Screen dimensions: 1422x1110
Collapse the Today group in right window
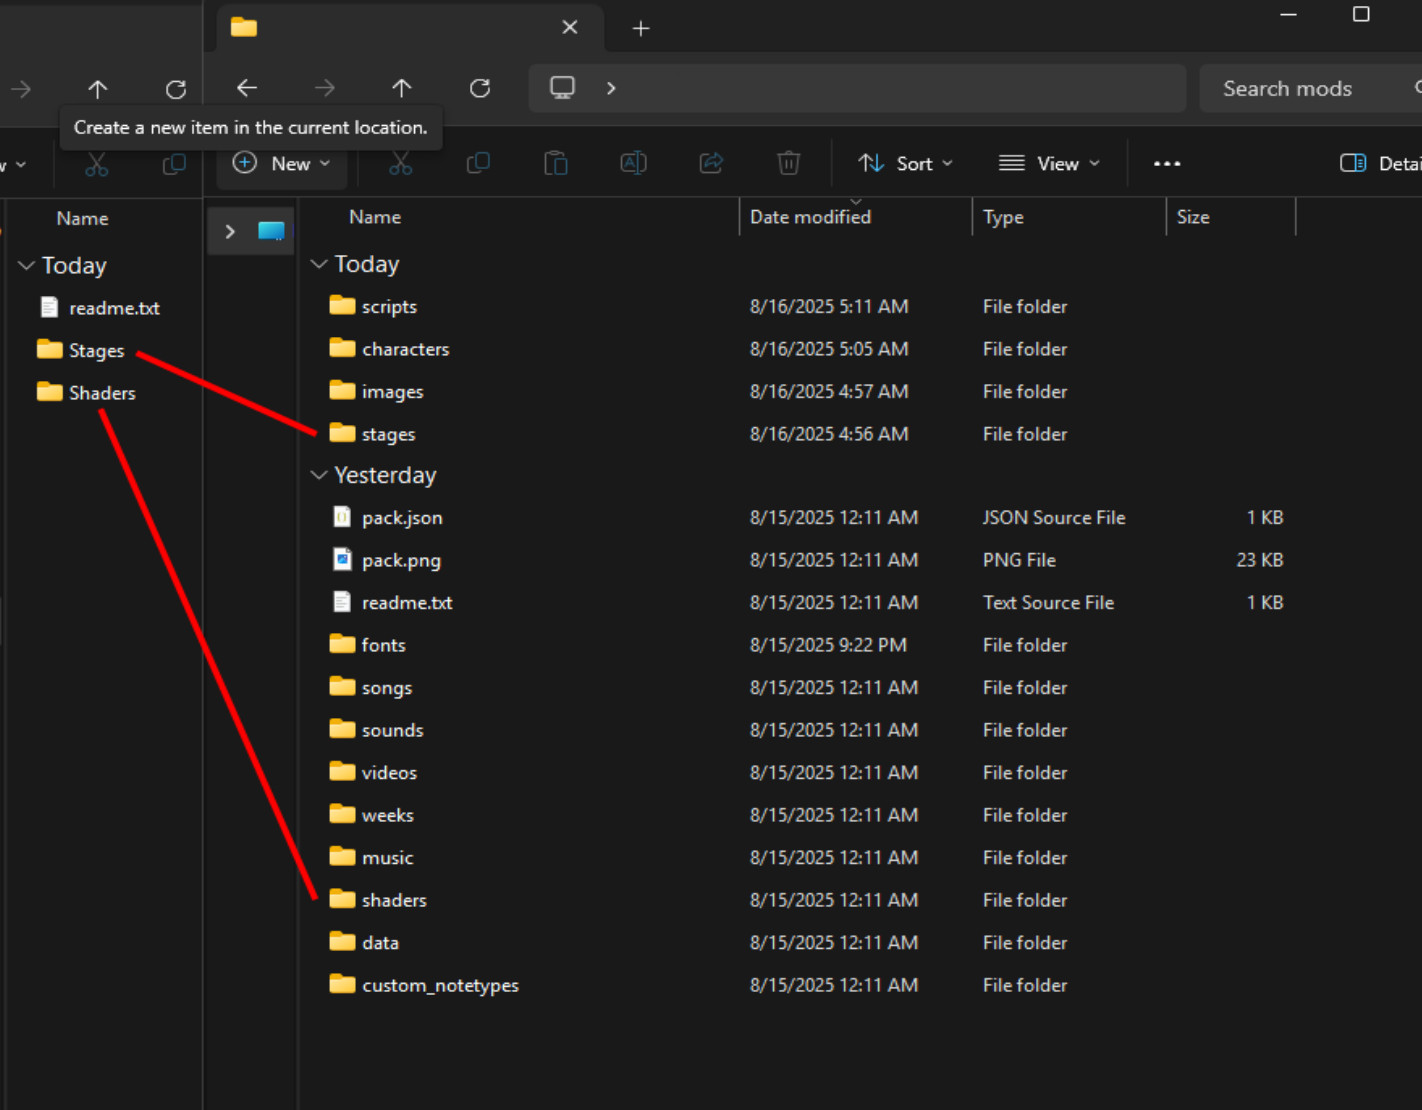tap(319, 264)
